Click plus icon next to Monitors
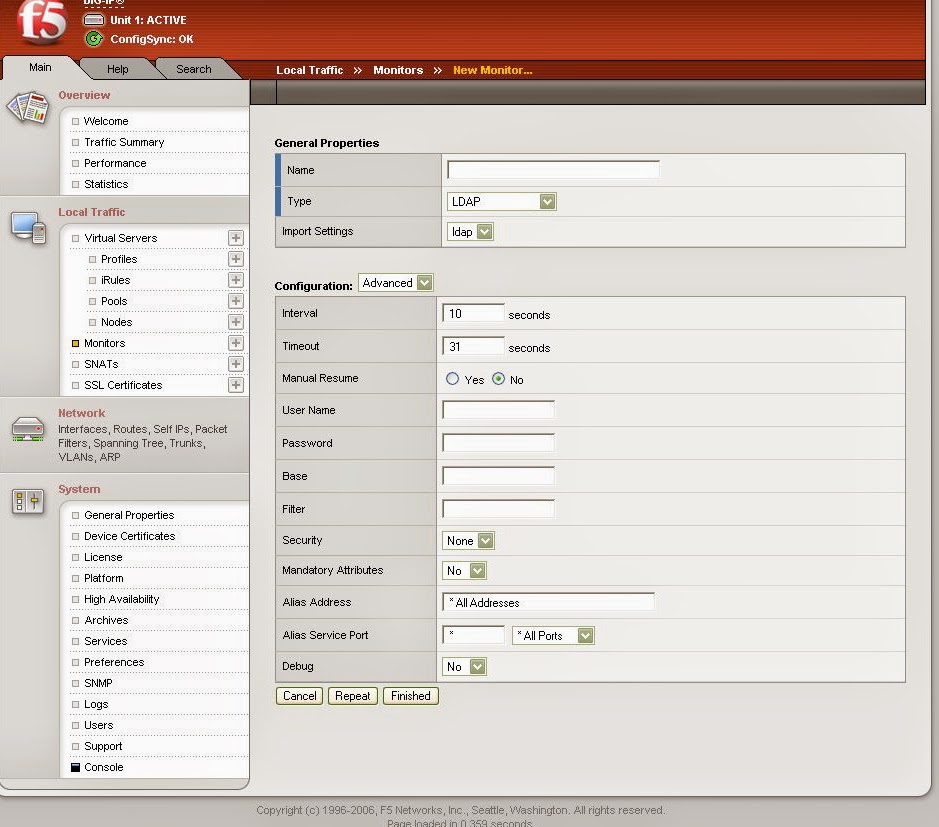 [x=236, y=343]
